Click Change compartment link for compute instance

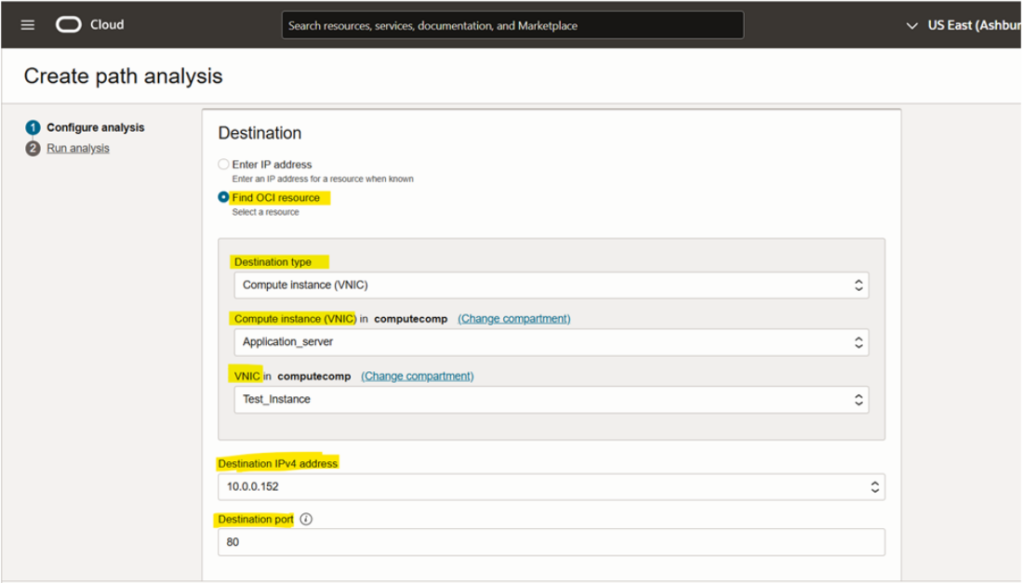(514, 319)
